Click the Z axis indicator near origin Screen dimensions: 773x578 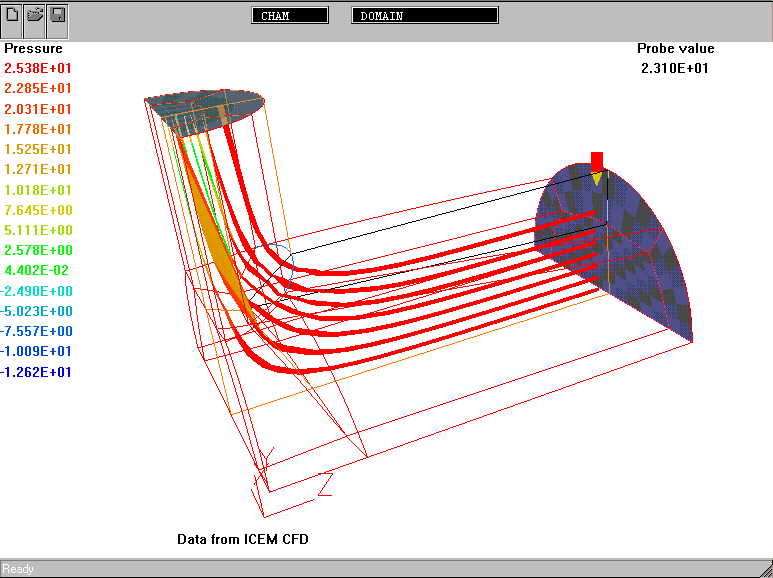[324, 486]
